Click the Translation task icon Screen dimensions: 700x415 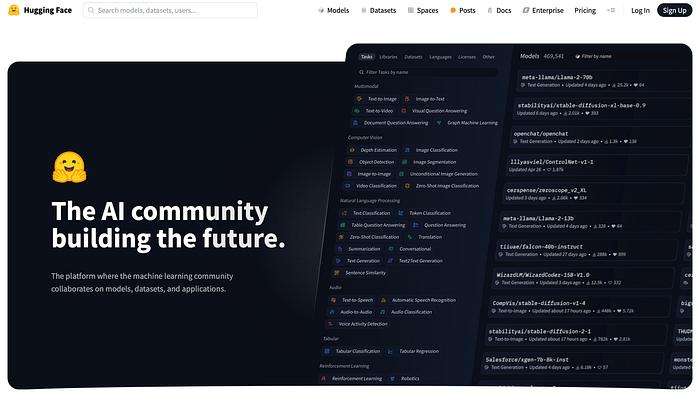click(x=410, y=237)
